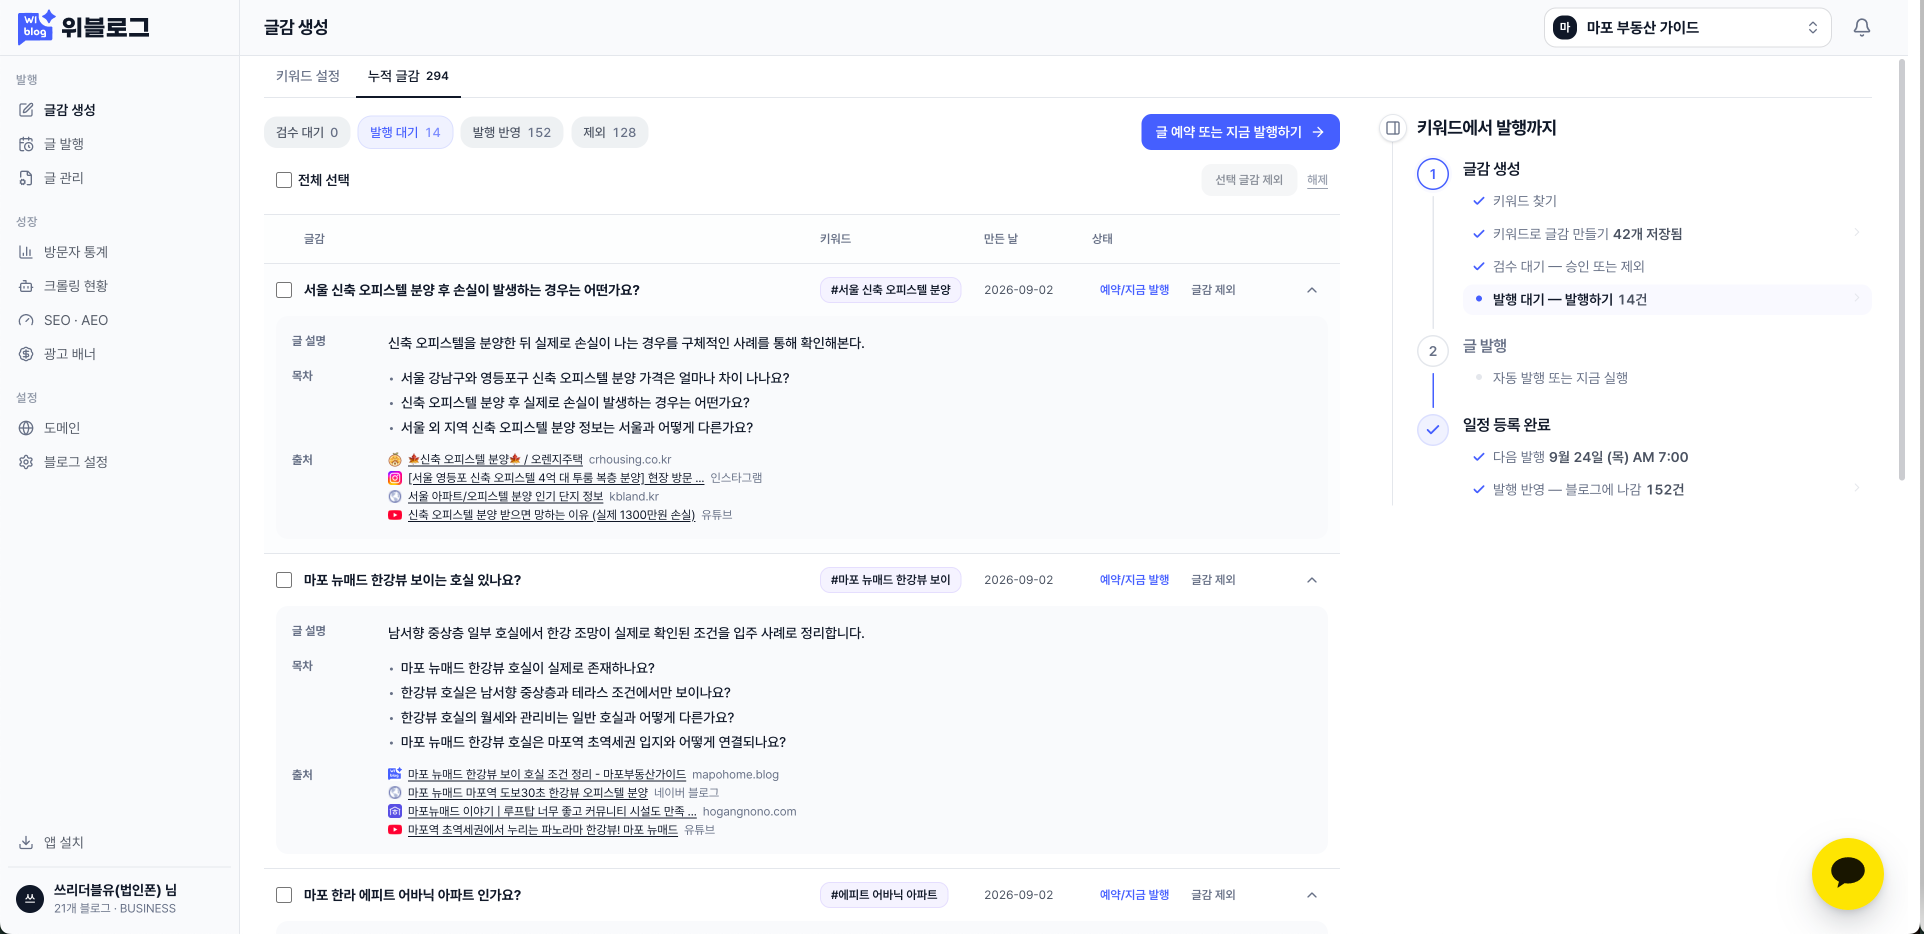Click SEO · AEO gauge icon

point(26,320)
